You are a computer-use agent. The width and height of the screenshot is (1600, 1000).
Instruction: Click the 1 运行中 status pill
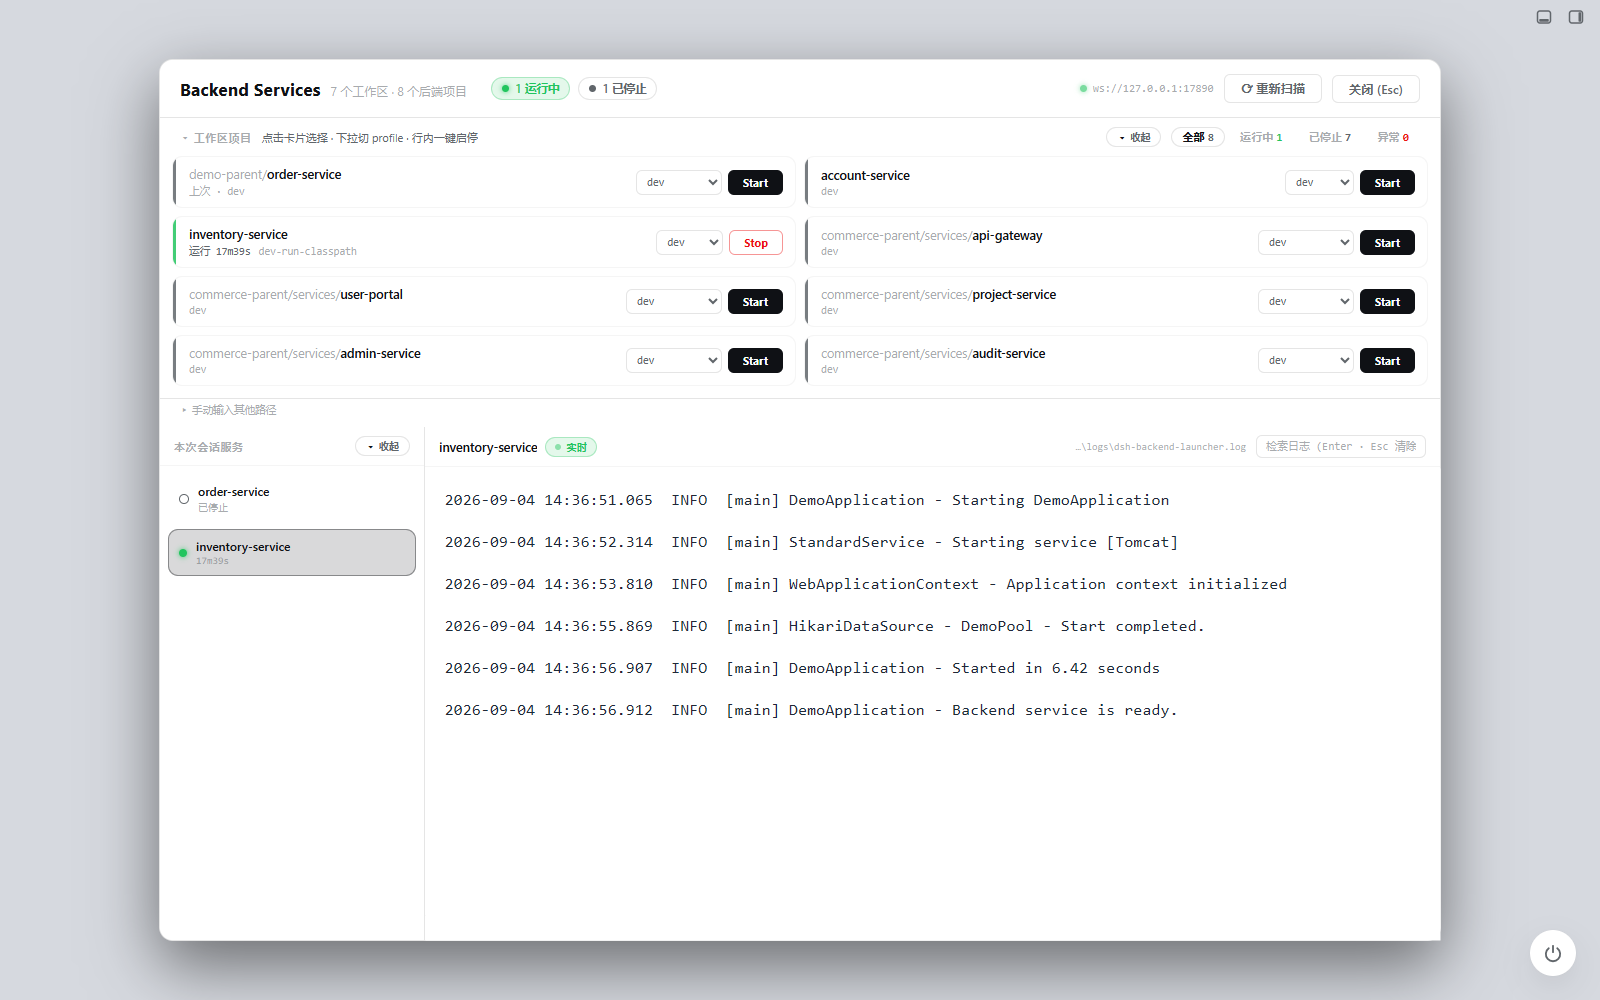tap(530, 89)
